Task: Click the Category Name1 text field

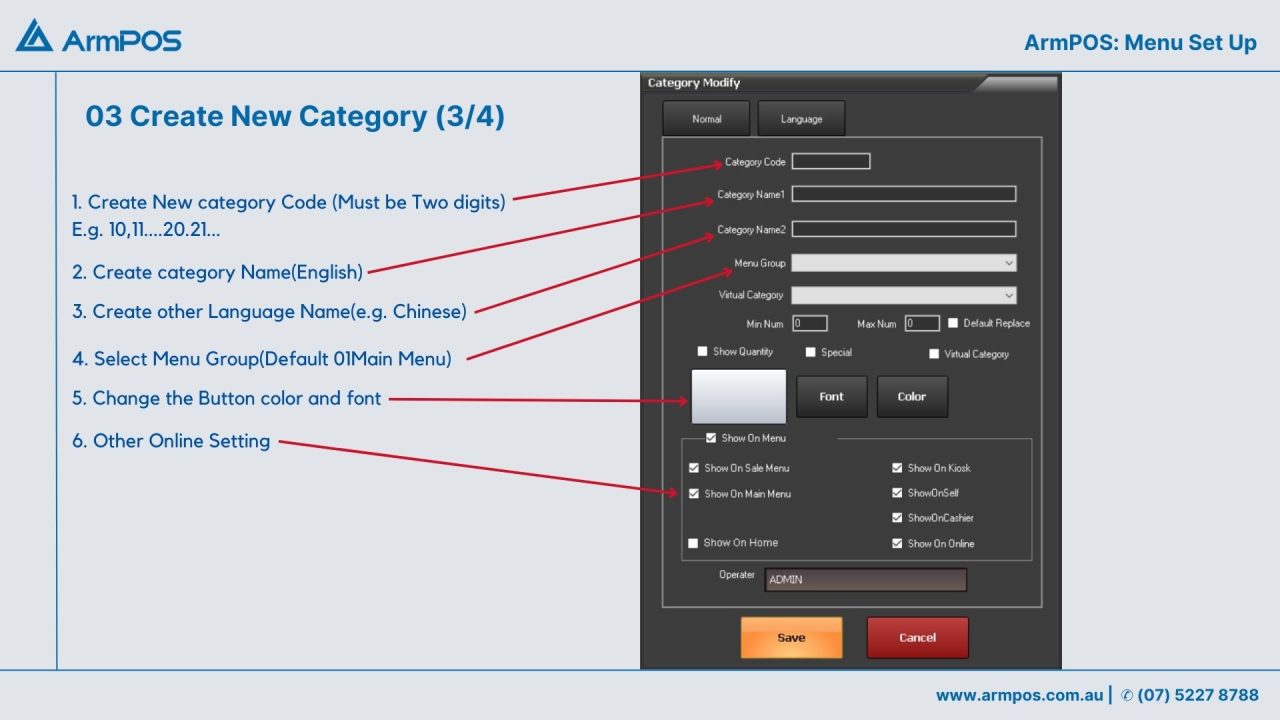Action: click(x=903, y=194)
